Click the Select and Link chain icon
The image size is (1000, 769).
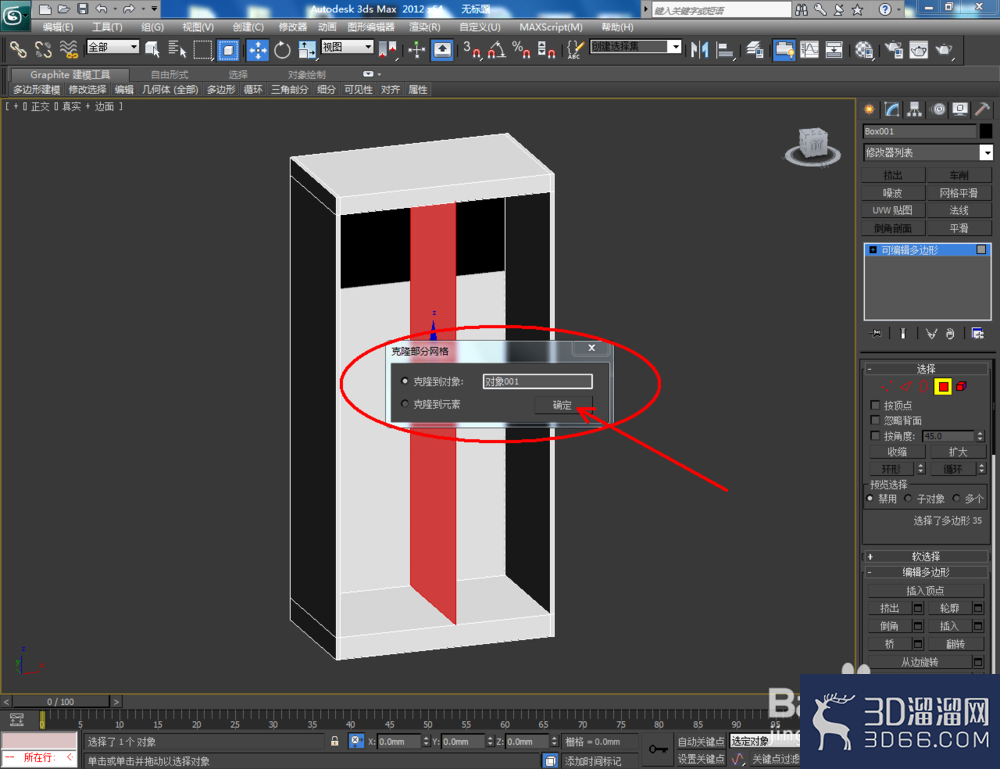click(x=18, y=50)
